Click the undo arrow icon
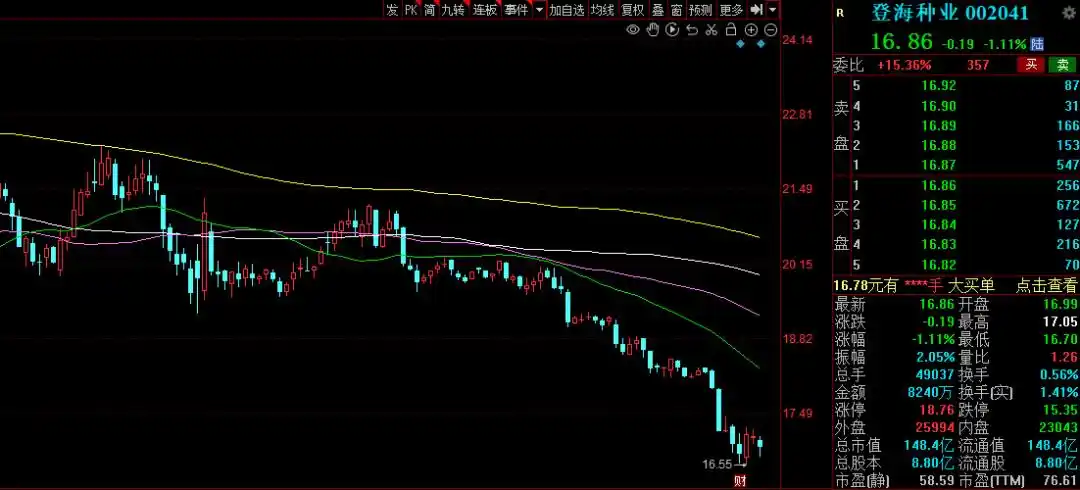This screenshot has width=1080, height=490. [x=692, y=30]
